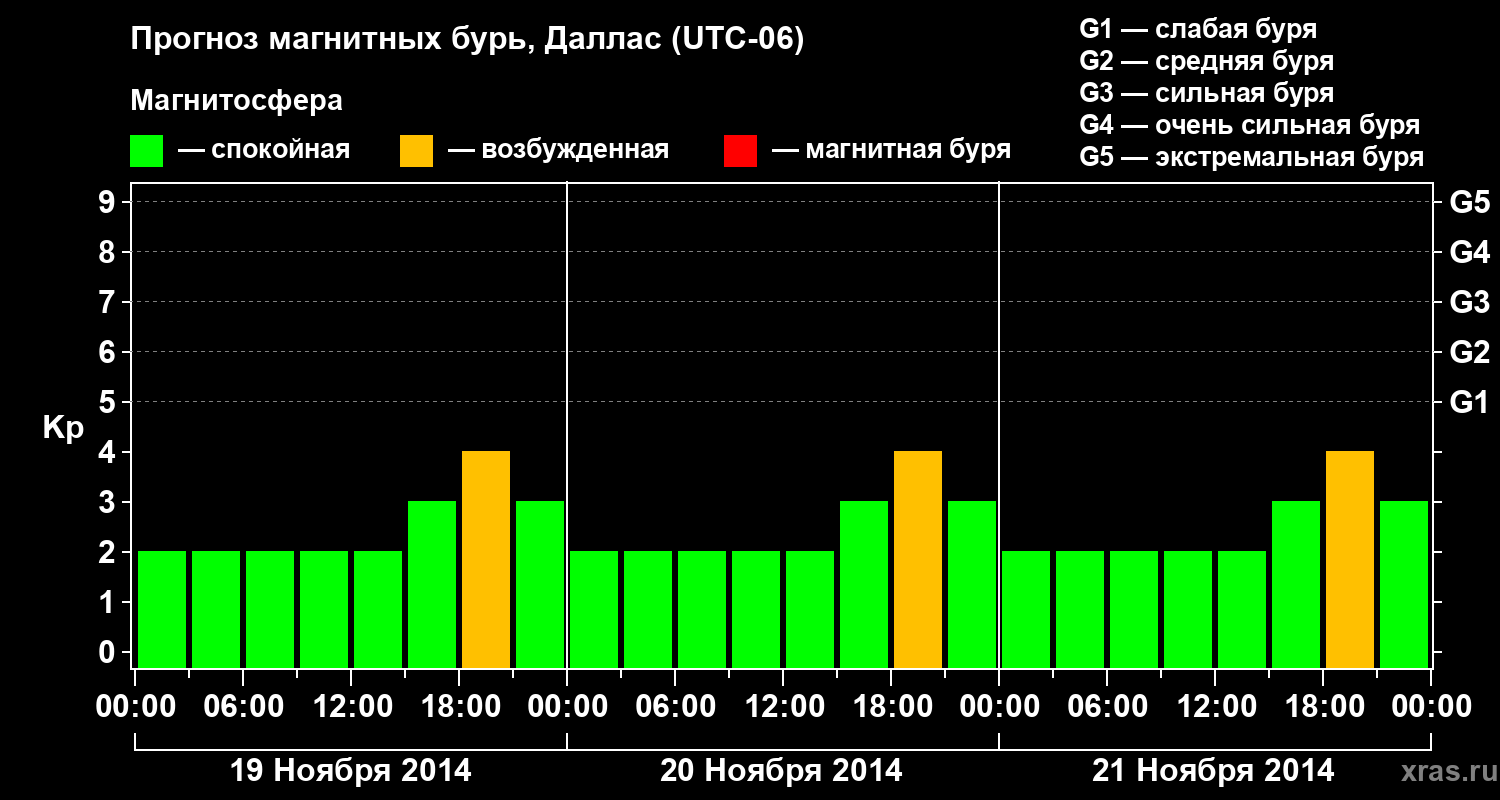
Task: Click the '18:00' tick label for 20 Ноября
Action: (892, 707)
